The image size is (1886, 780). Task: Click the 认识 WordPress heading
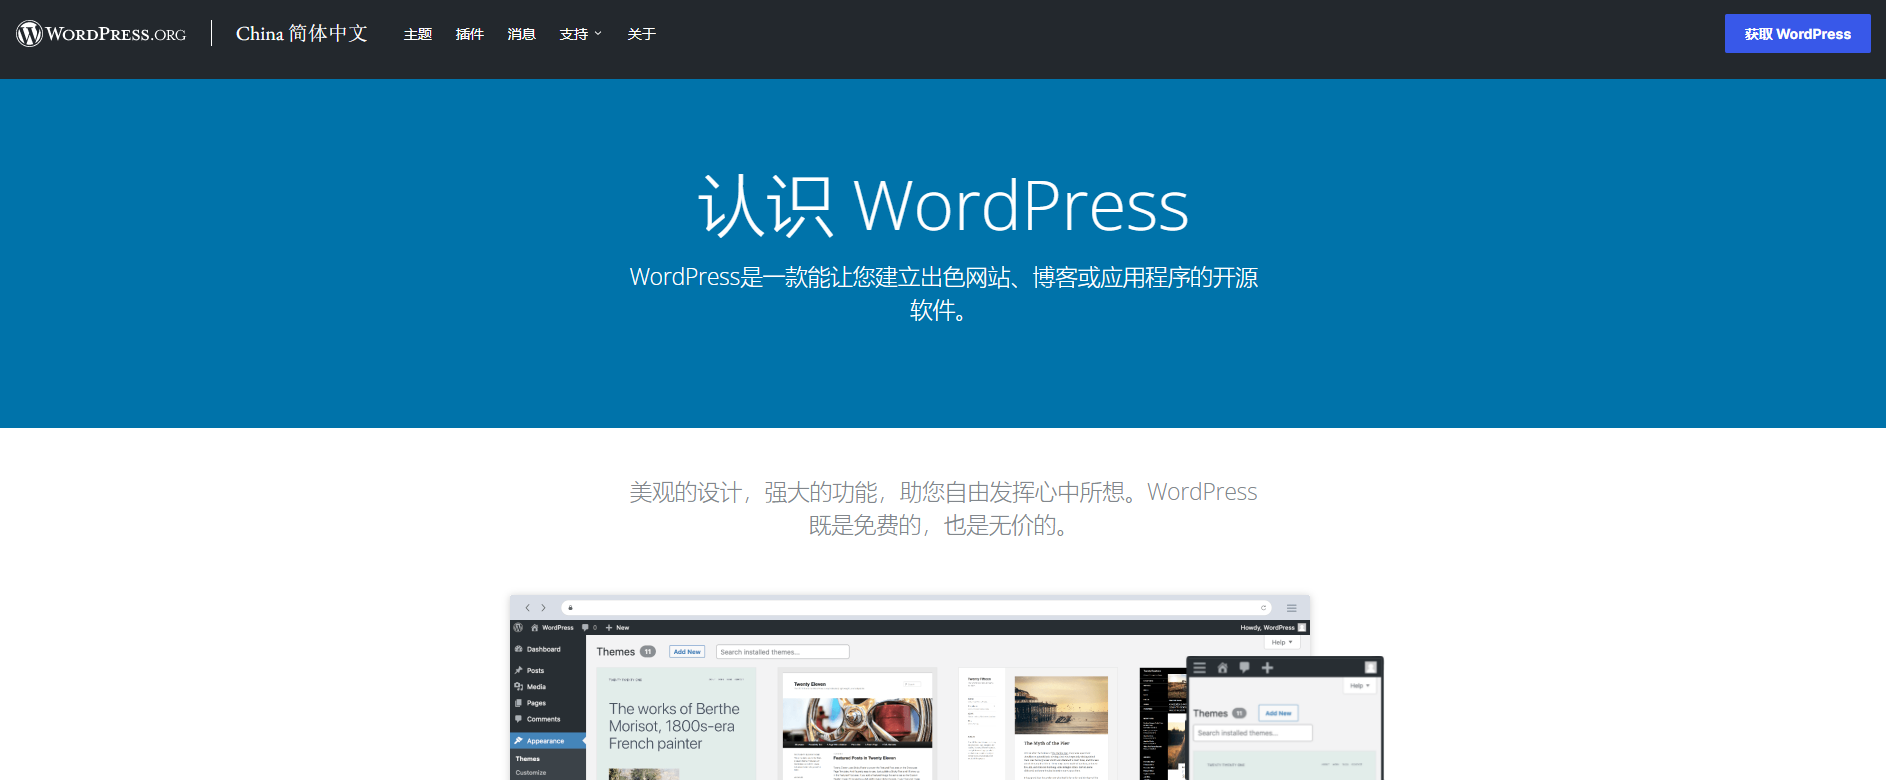click(943, 206)
